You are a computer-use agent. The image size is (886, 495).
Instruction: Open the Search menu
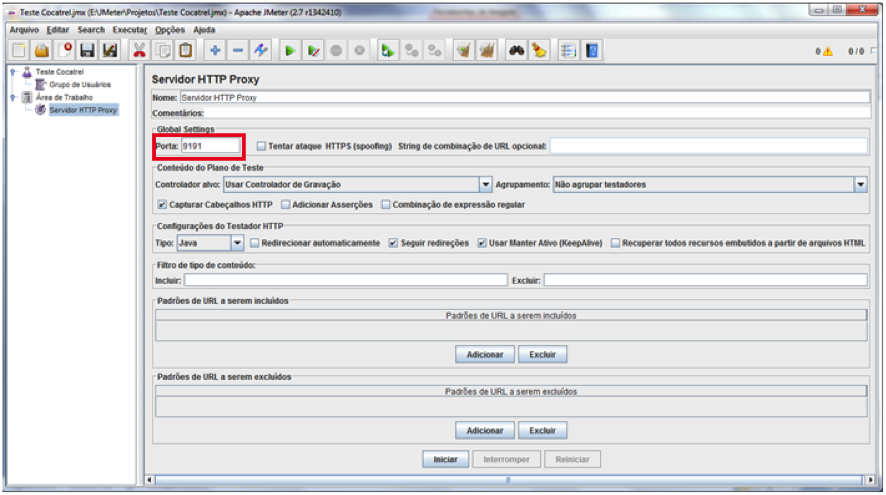[x=91, y=29]
